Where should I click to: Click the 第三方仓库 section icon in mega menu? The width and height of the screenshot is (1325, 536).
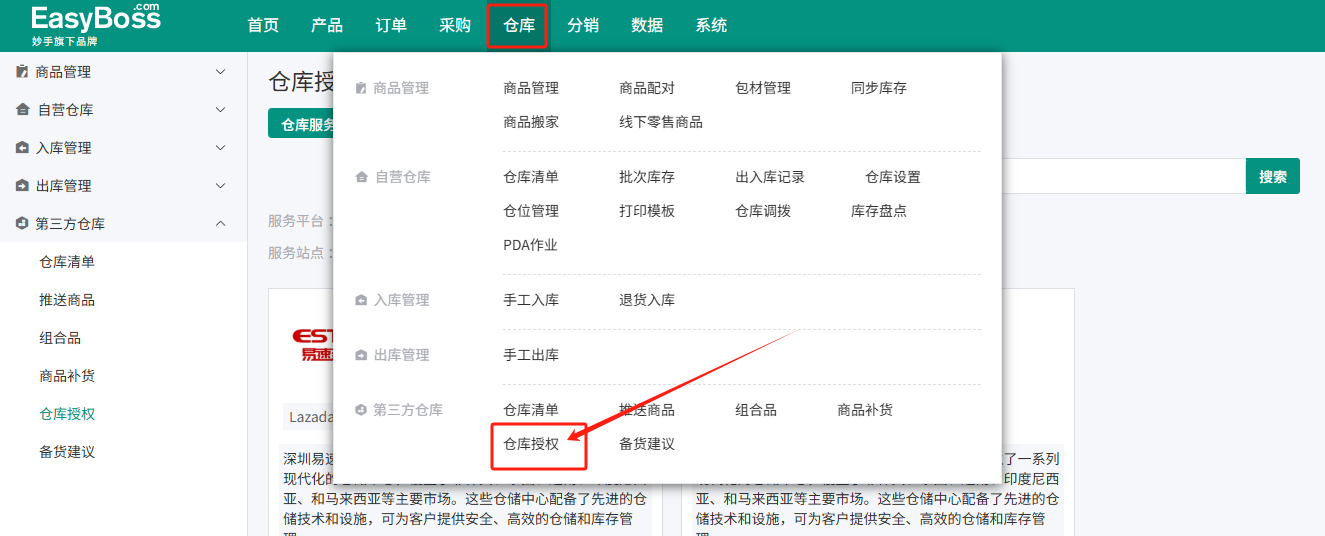[362, 410]
